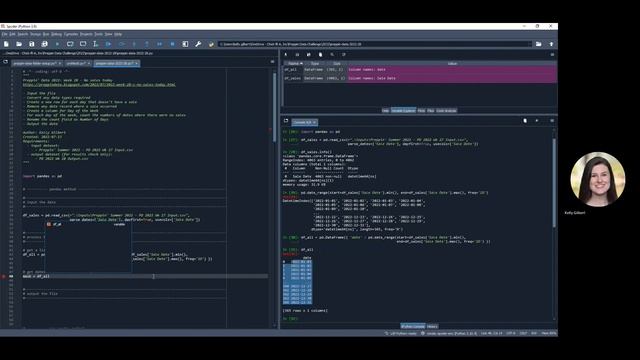Click the Run file play icon

(x=57, y=44)
